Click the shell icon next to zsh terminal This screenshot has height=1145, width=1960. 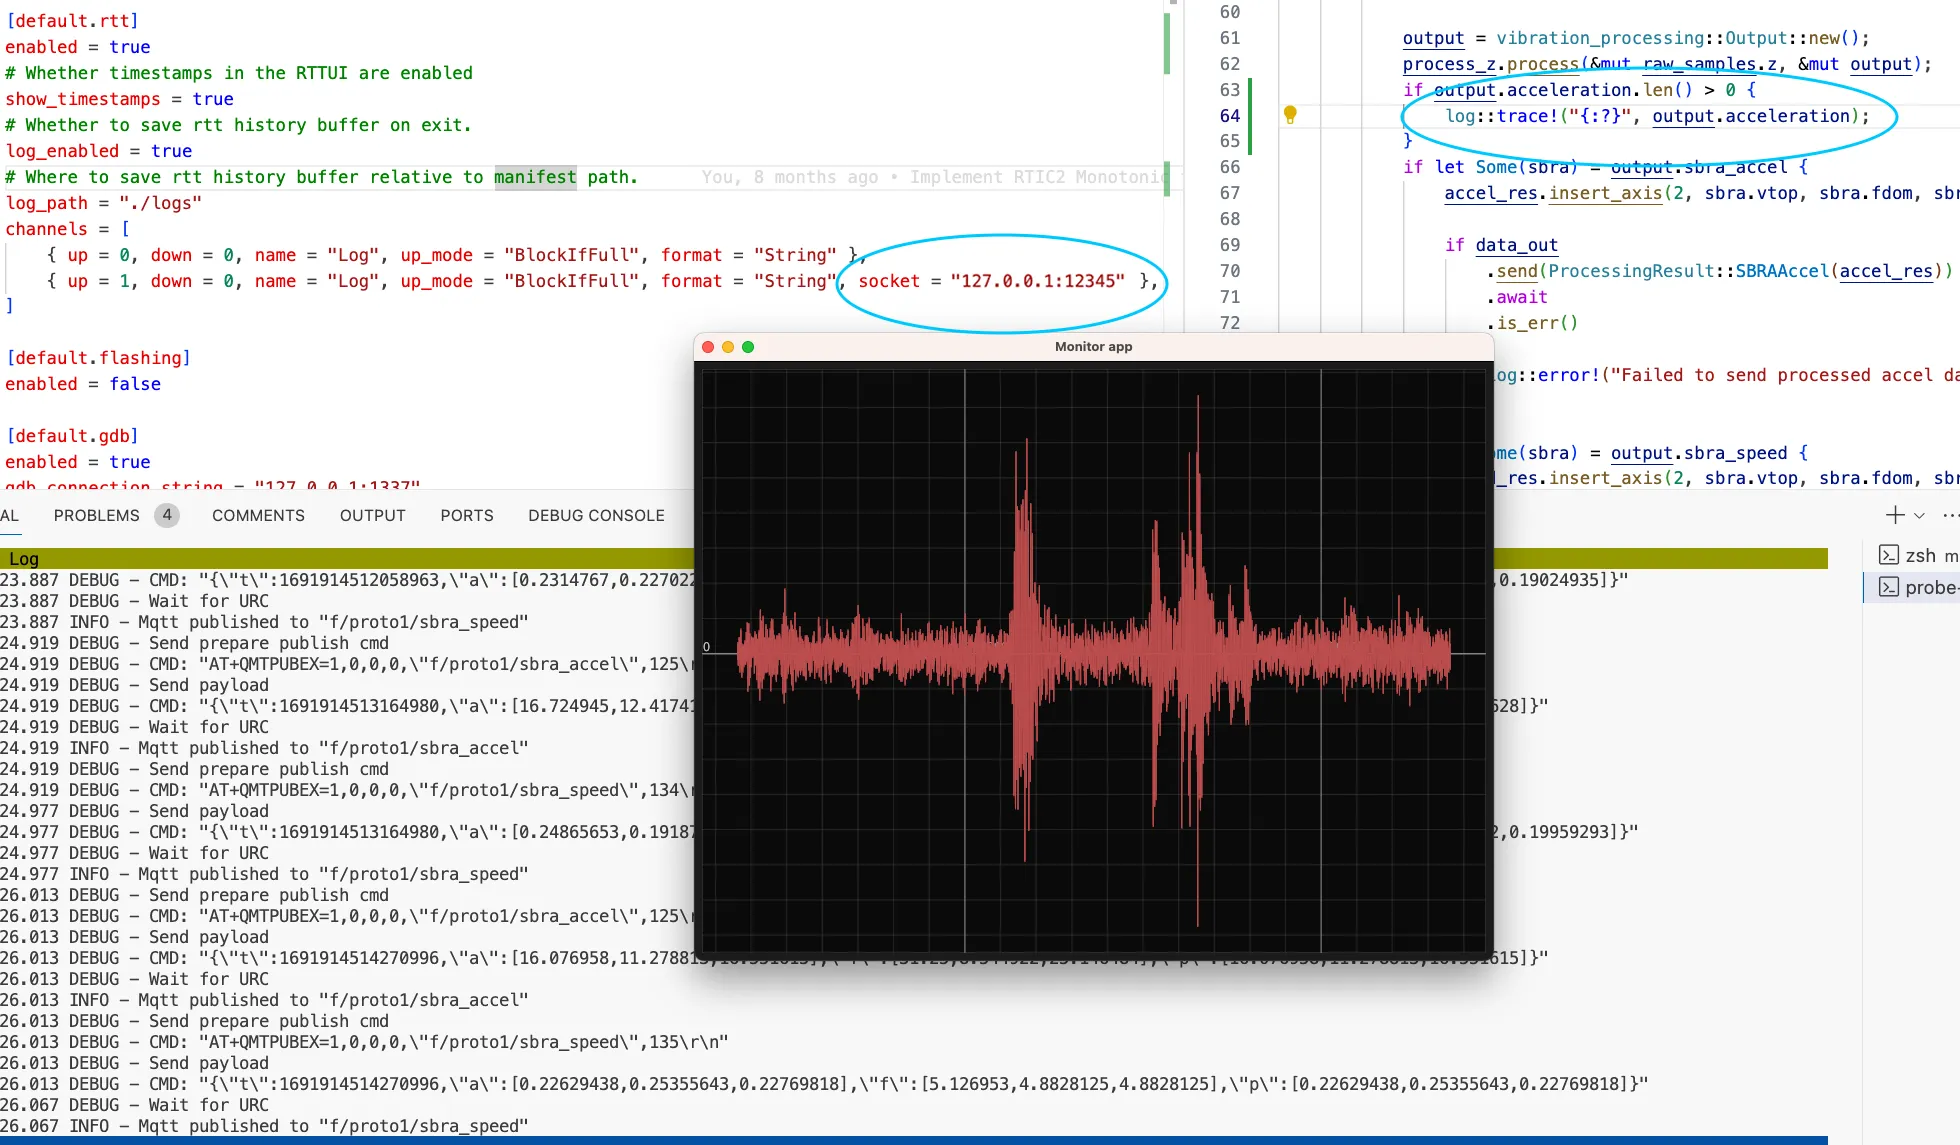(x=1889, y=555)
